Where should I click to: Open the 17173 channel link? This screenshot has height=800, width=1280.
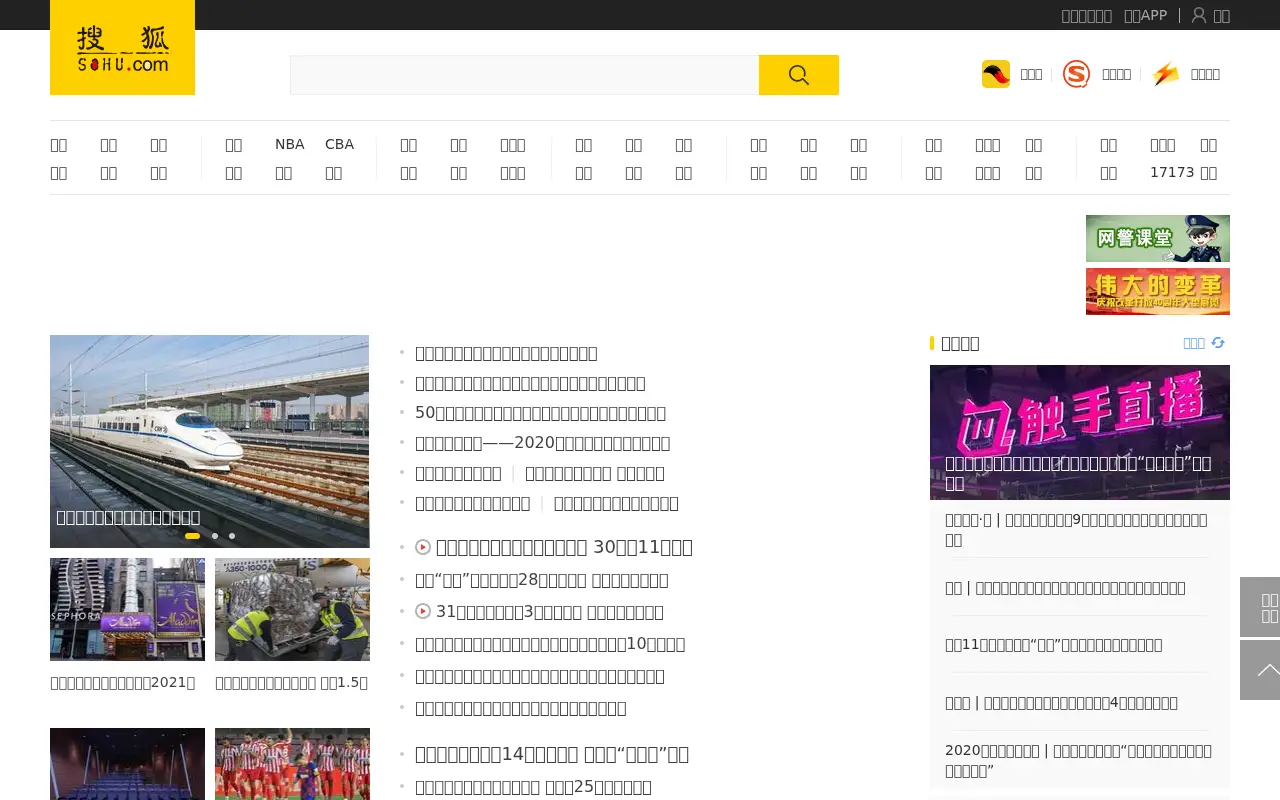[1172, 172]
